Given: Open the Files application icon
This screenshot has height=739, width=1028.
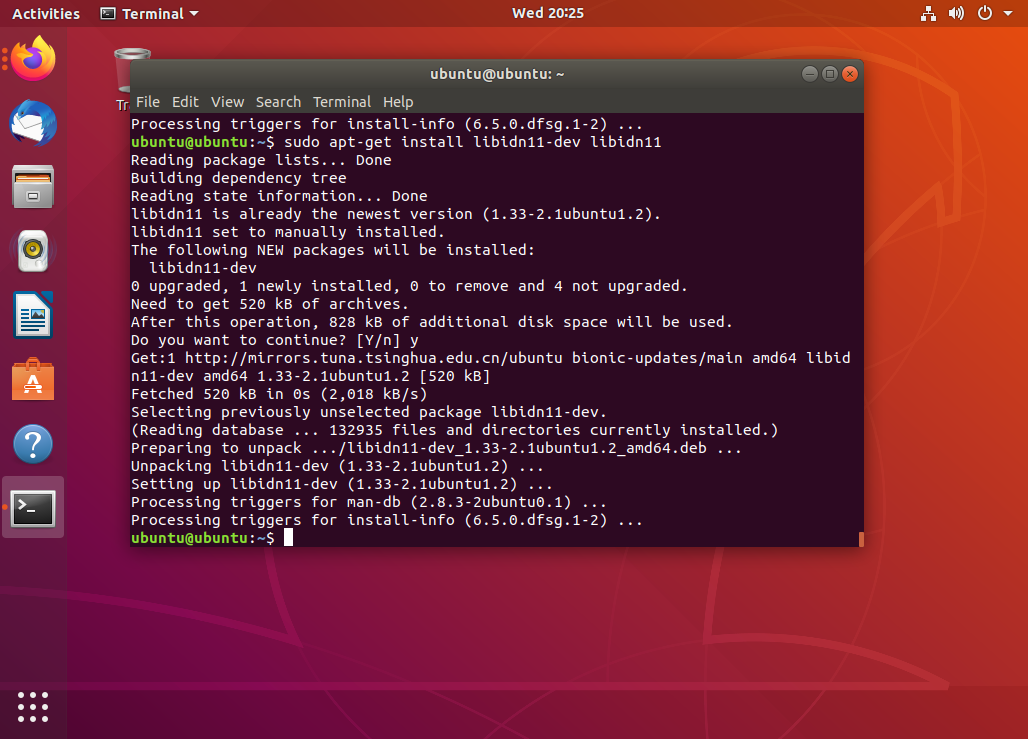Looking at the screenshot, I should 33,187.
